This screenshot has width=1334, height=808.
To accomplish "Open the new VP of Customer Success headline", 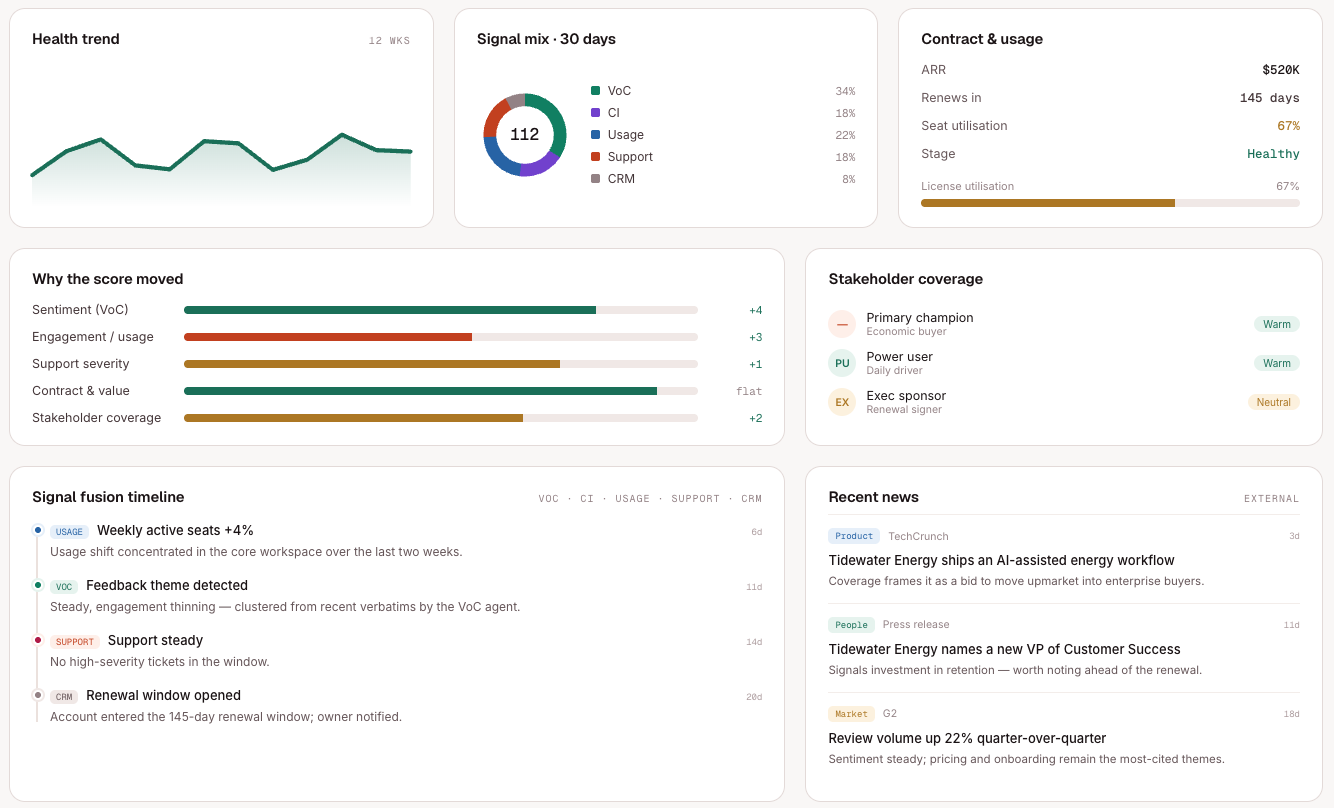I will pos(1004,650).
